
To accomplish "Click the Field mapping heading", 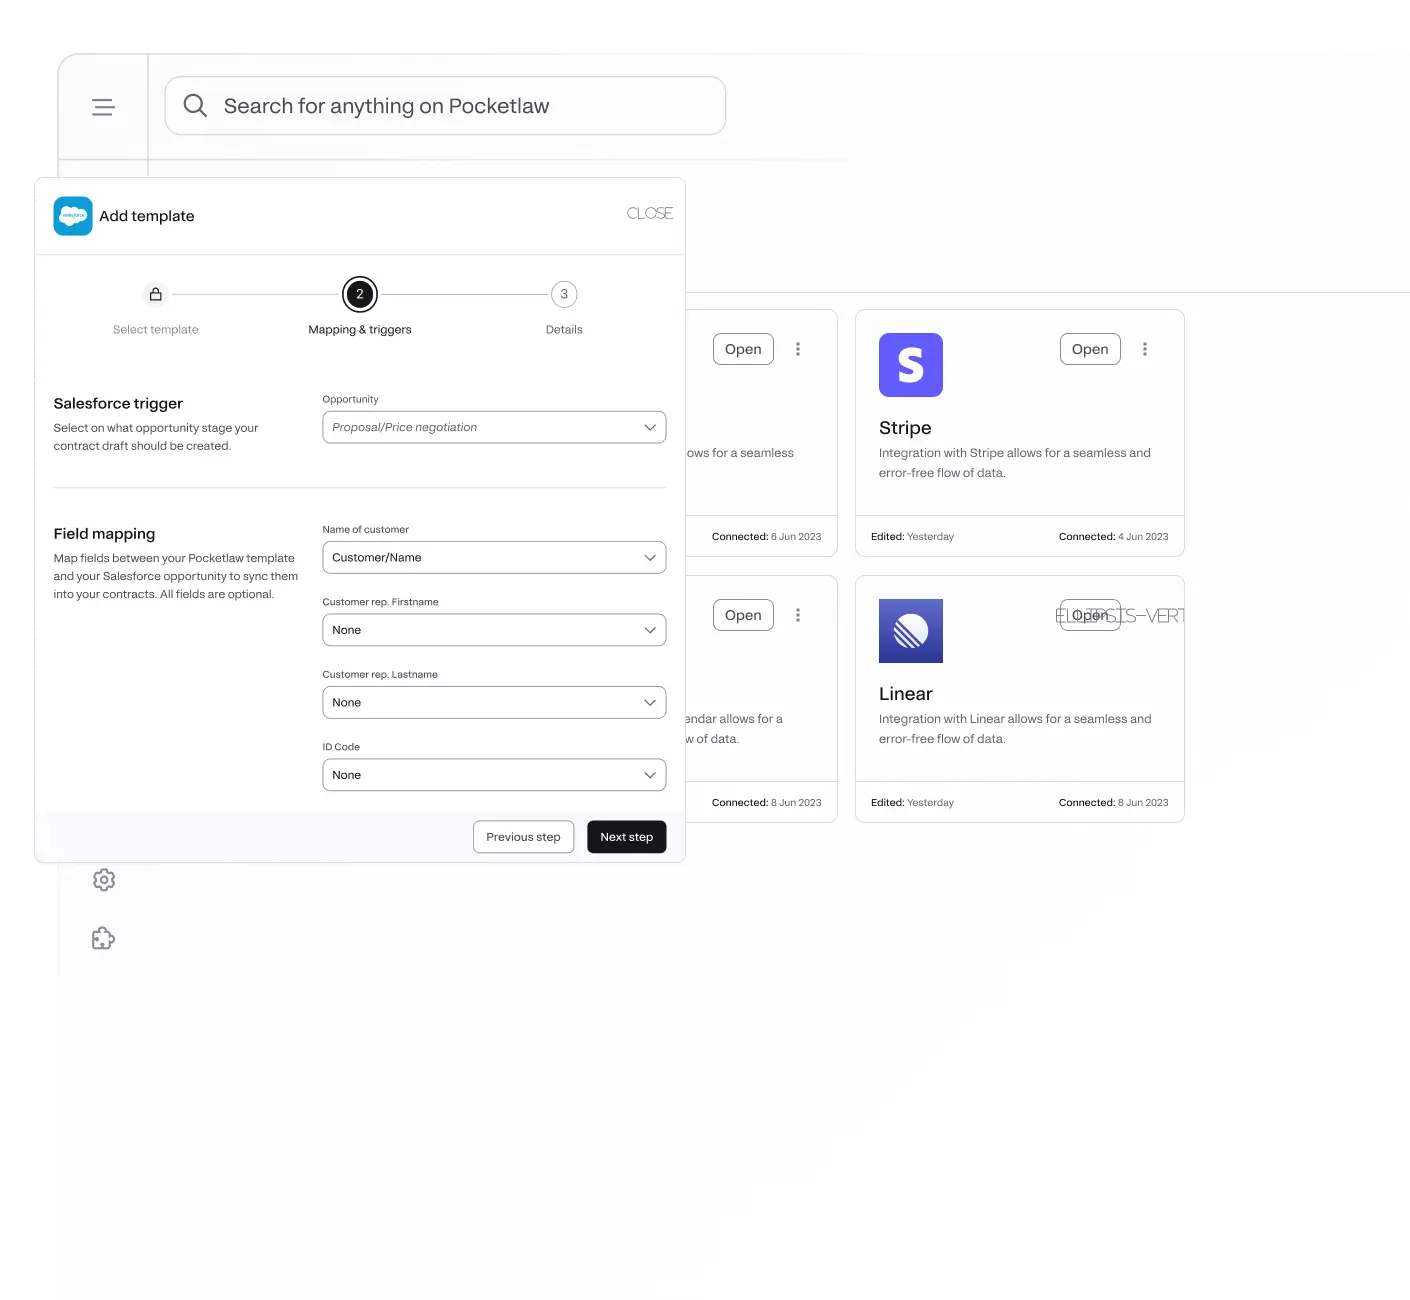I will [104, 534].
